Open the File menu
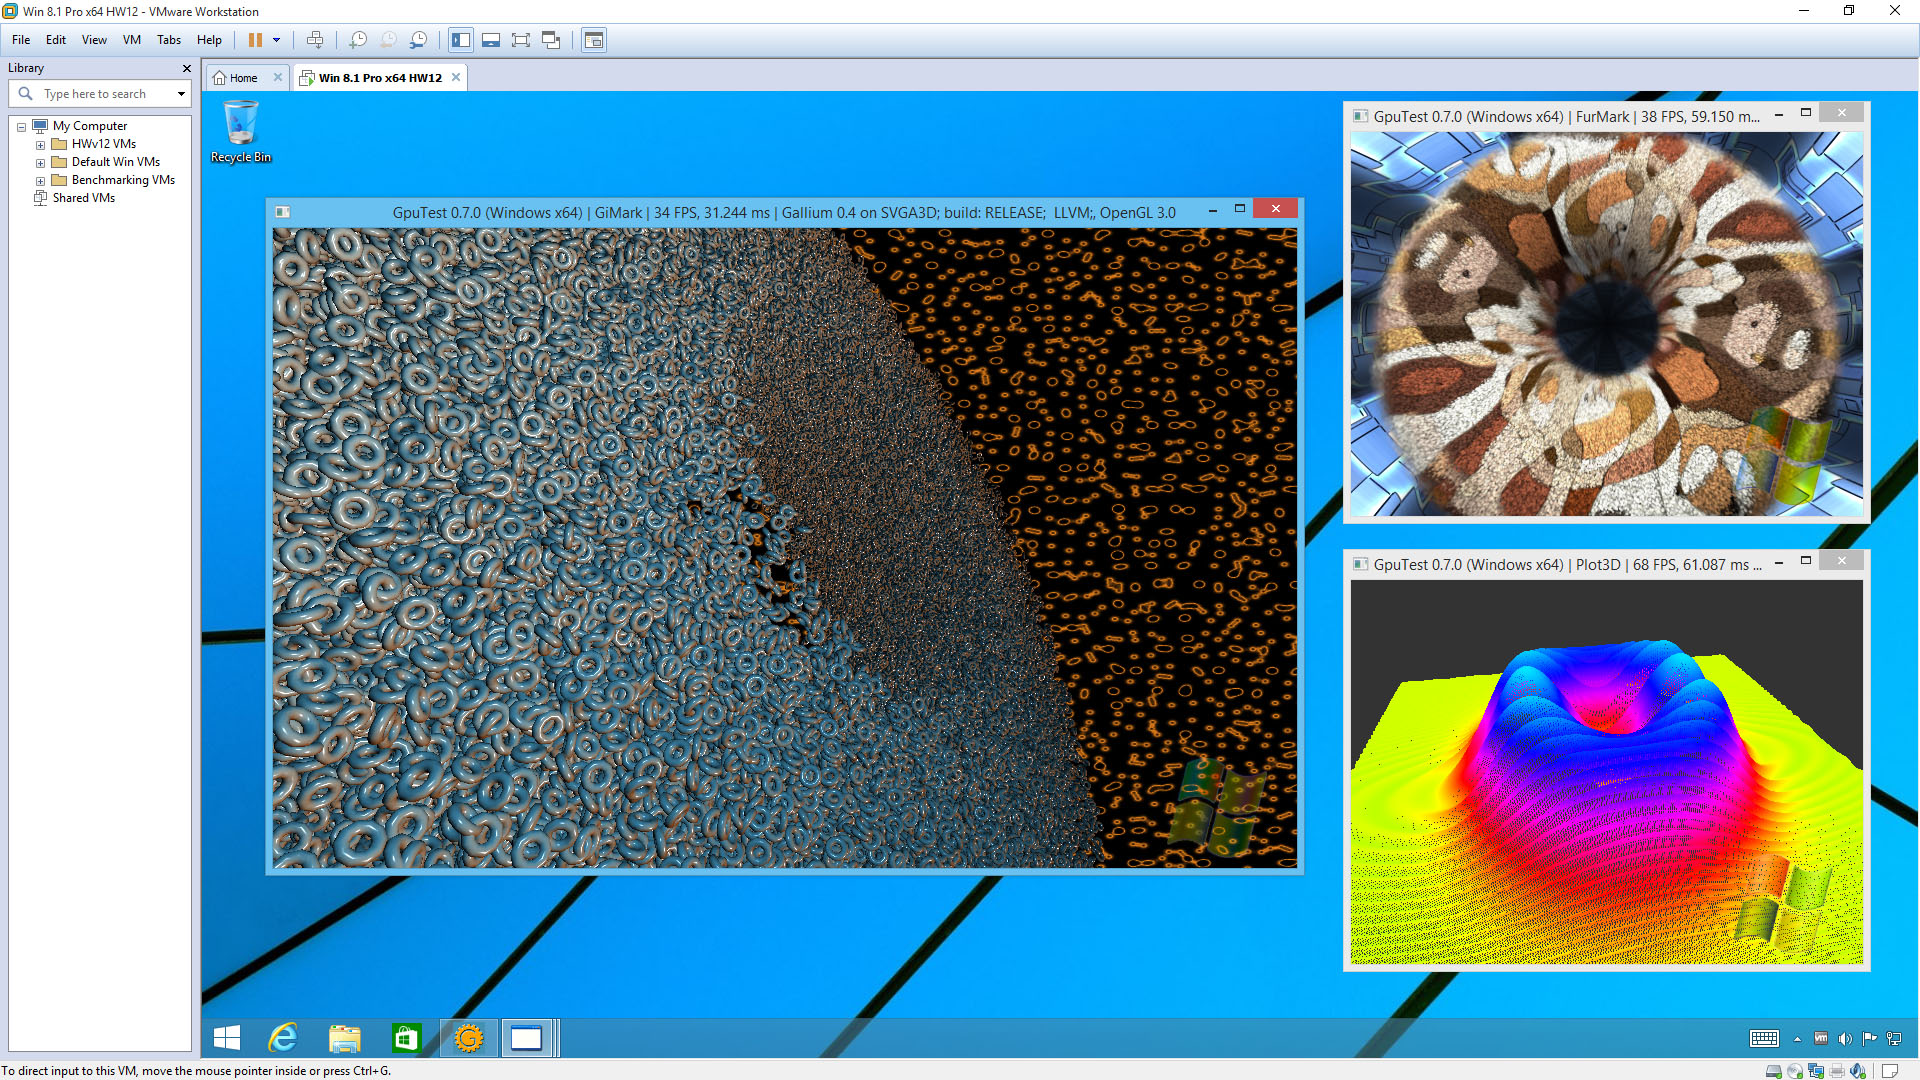 [21, 40]
